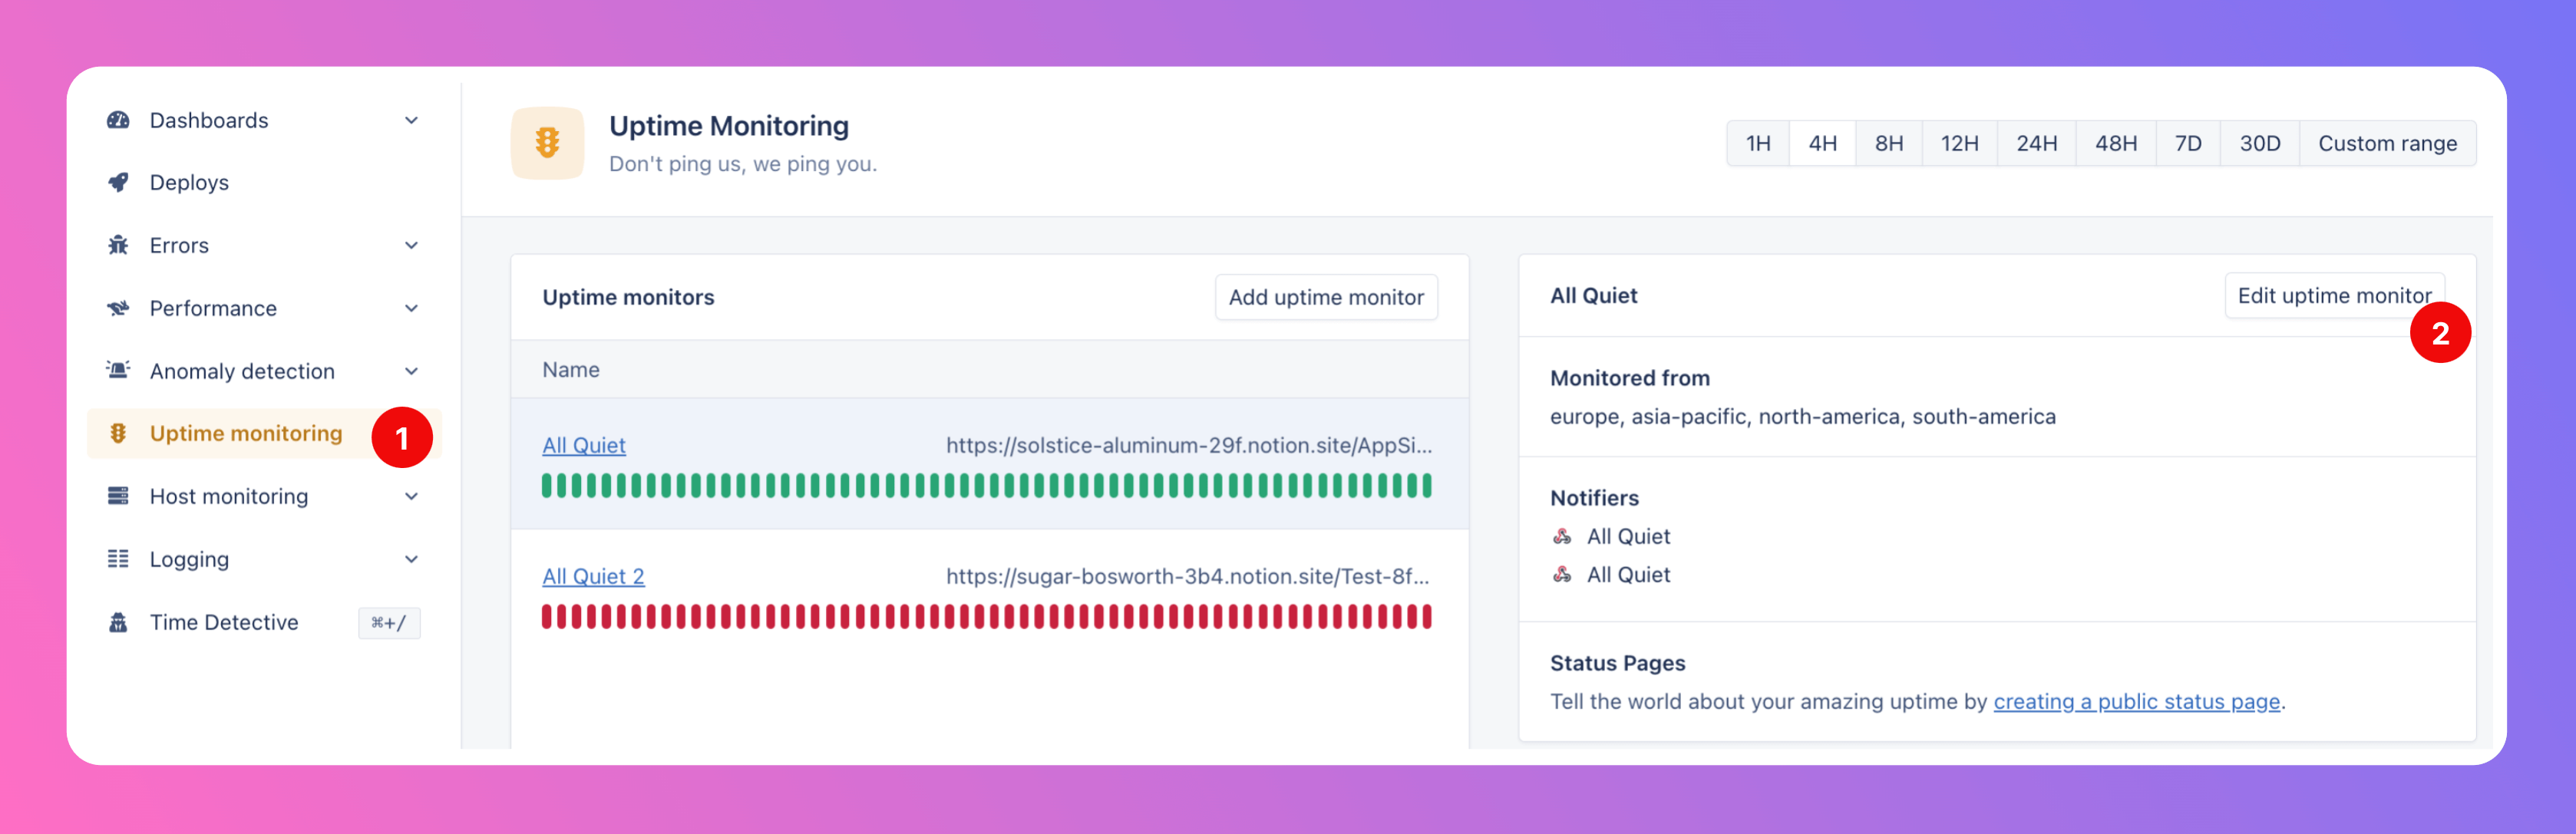Click the Errors bug icon
Screen dimensions: 2576x834
[118, 246]
